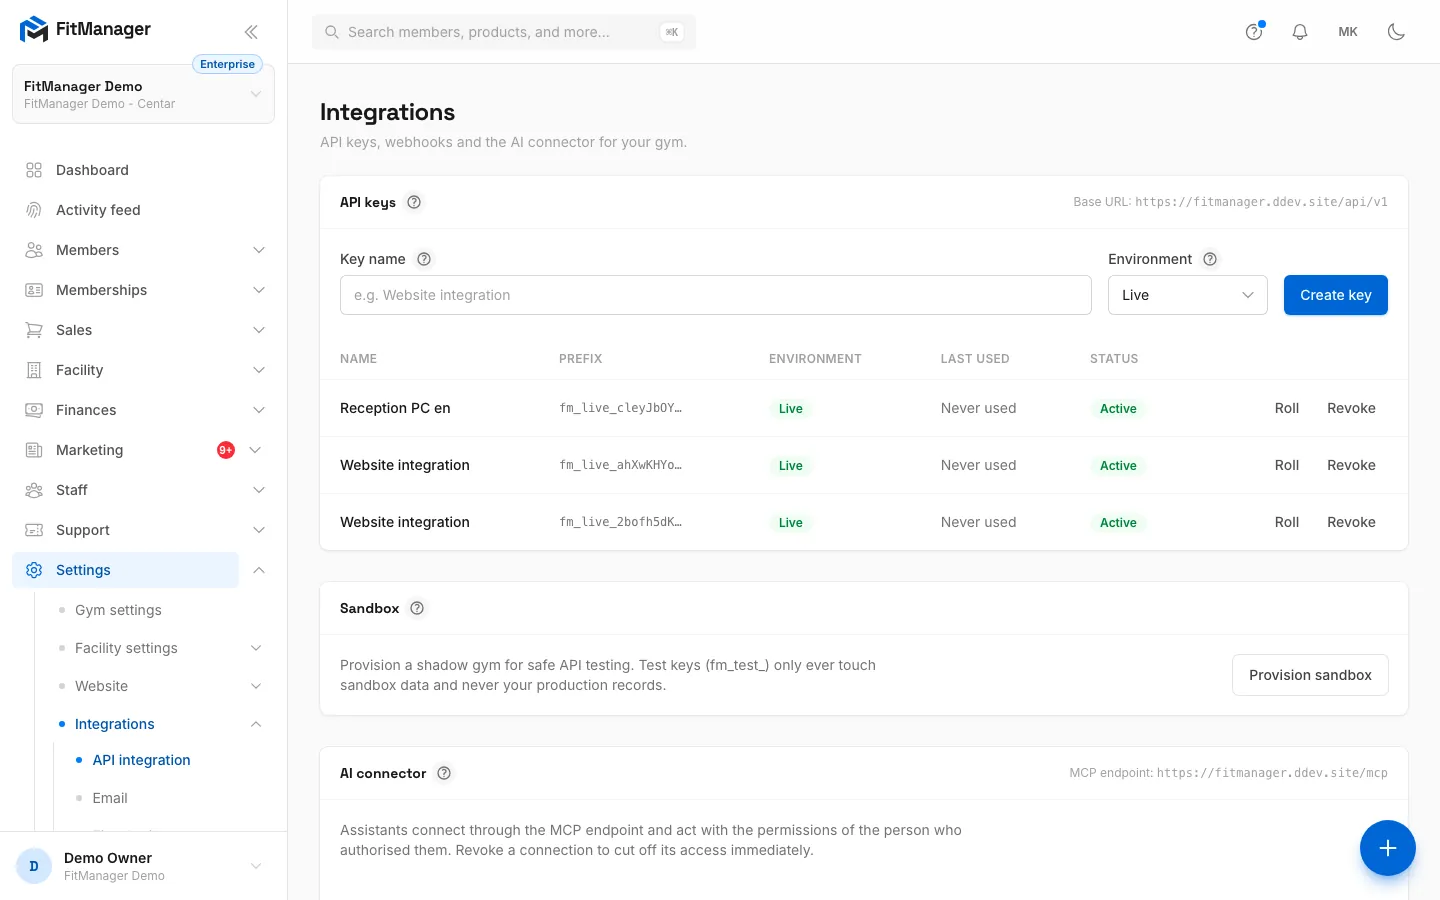Click the search magnifier icon
The image size is (1440, 900).
coord(332,32)
